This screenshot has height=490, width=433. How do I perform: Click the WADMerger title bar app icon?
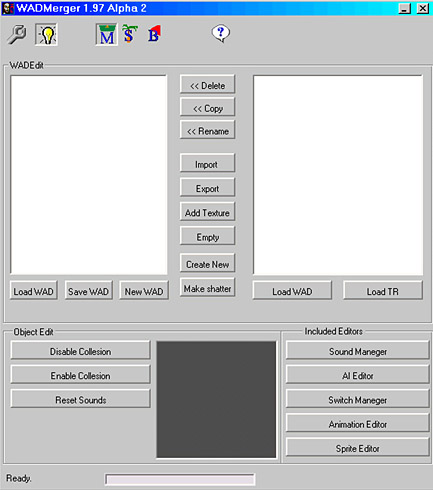[8, 8]
